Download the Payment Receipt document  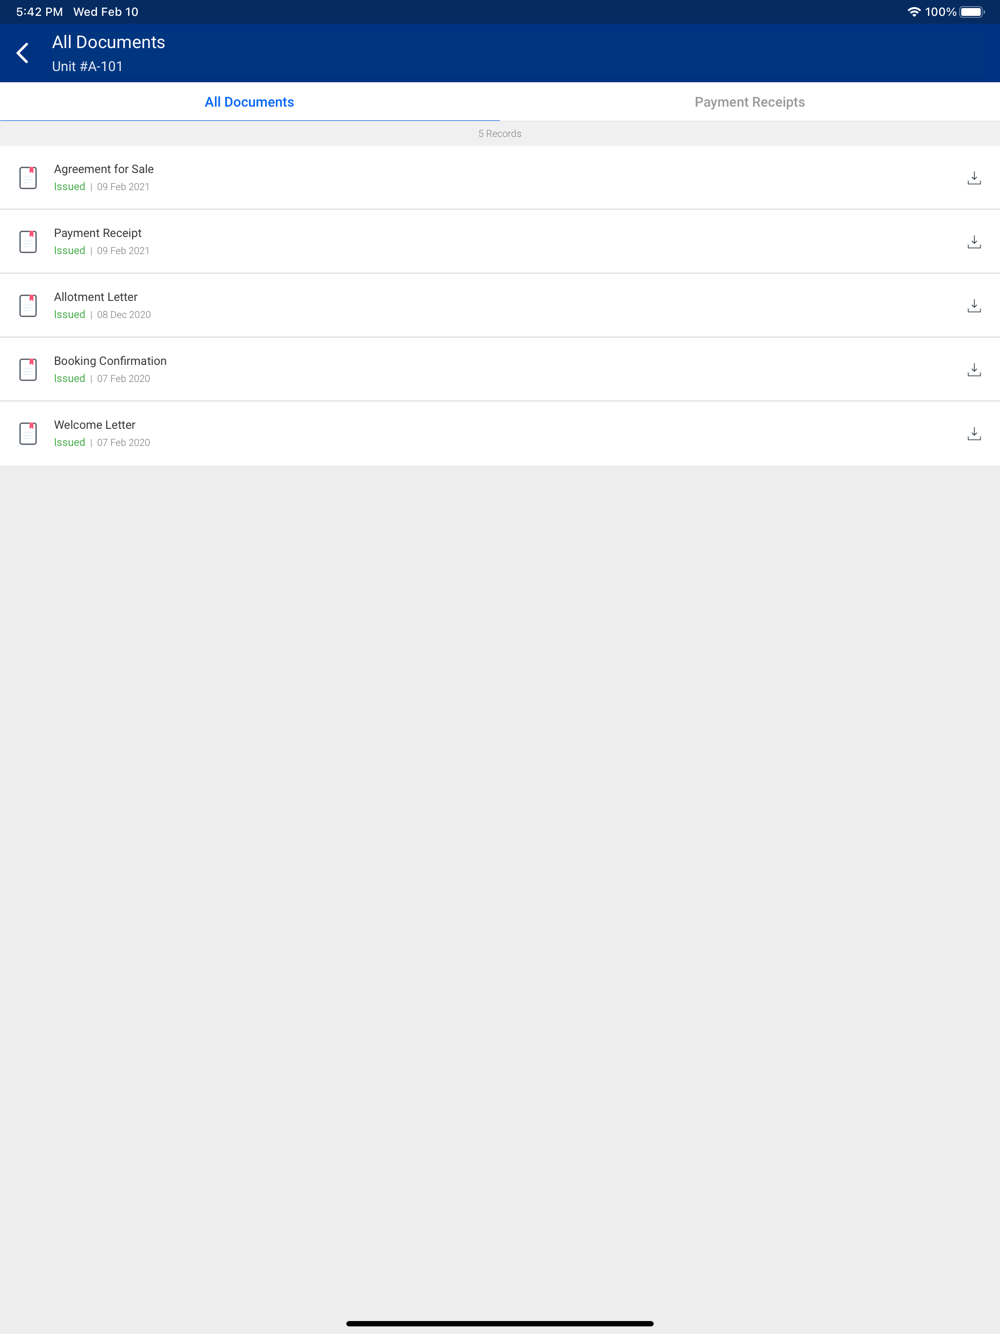(x=974, y=242)
